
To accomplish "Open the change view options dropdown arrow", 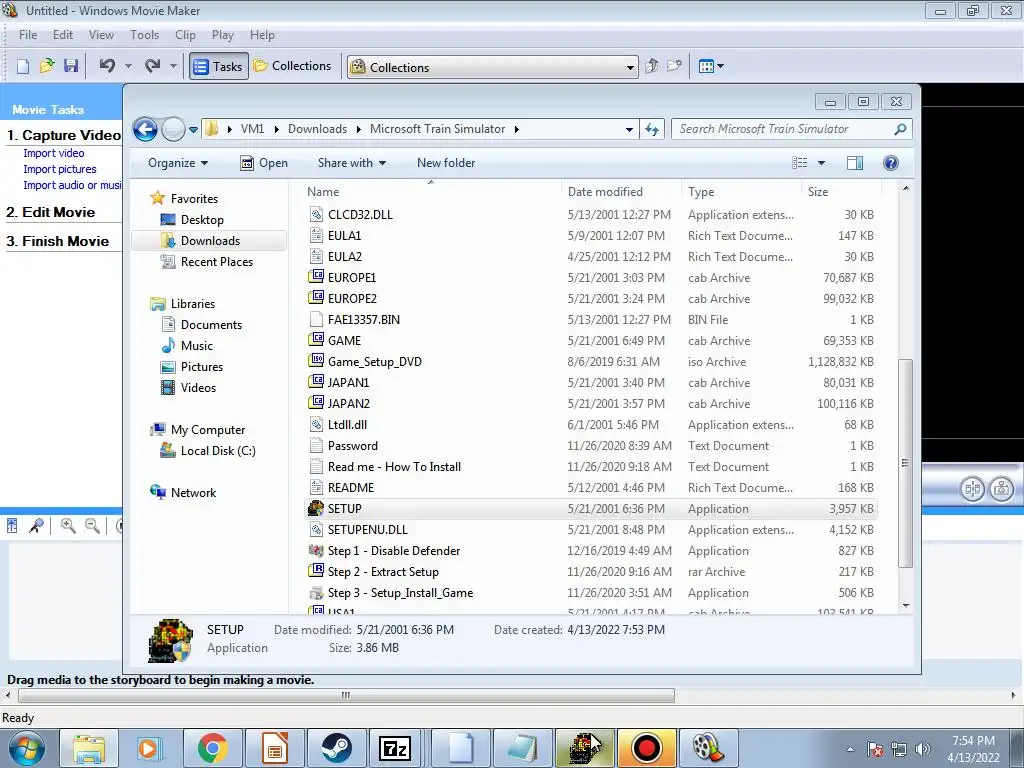I will pos(822,163).
